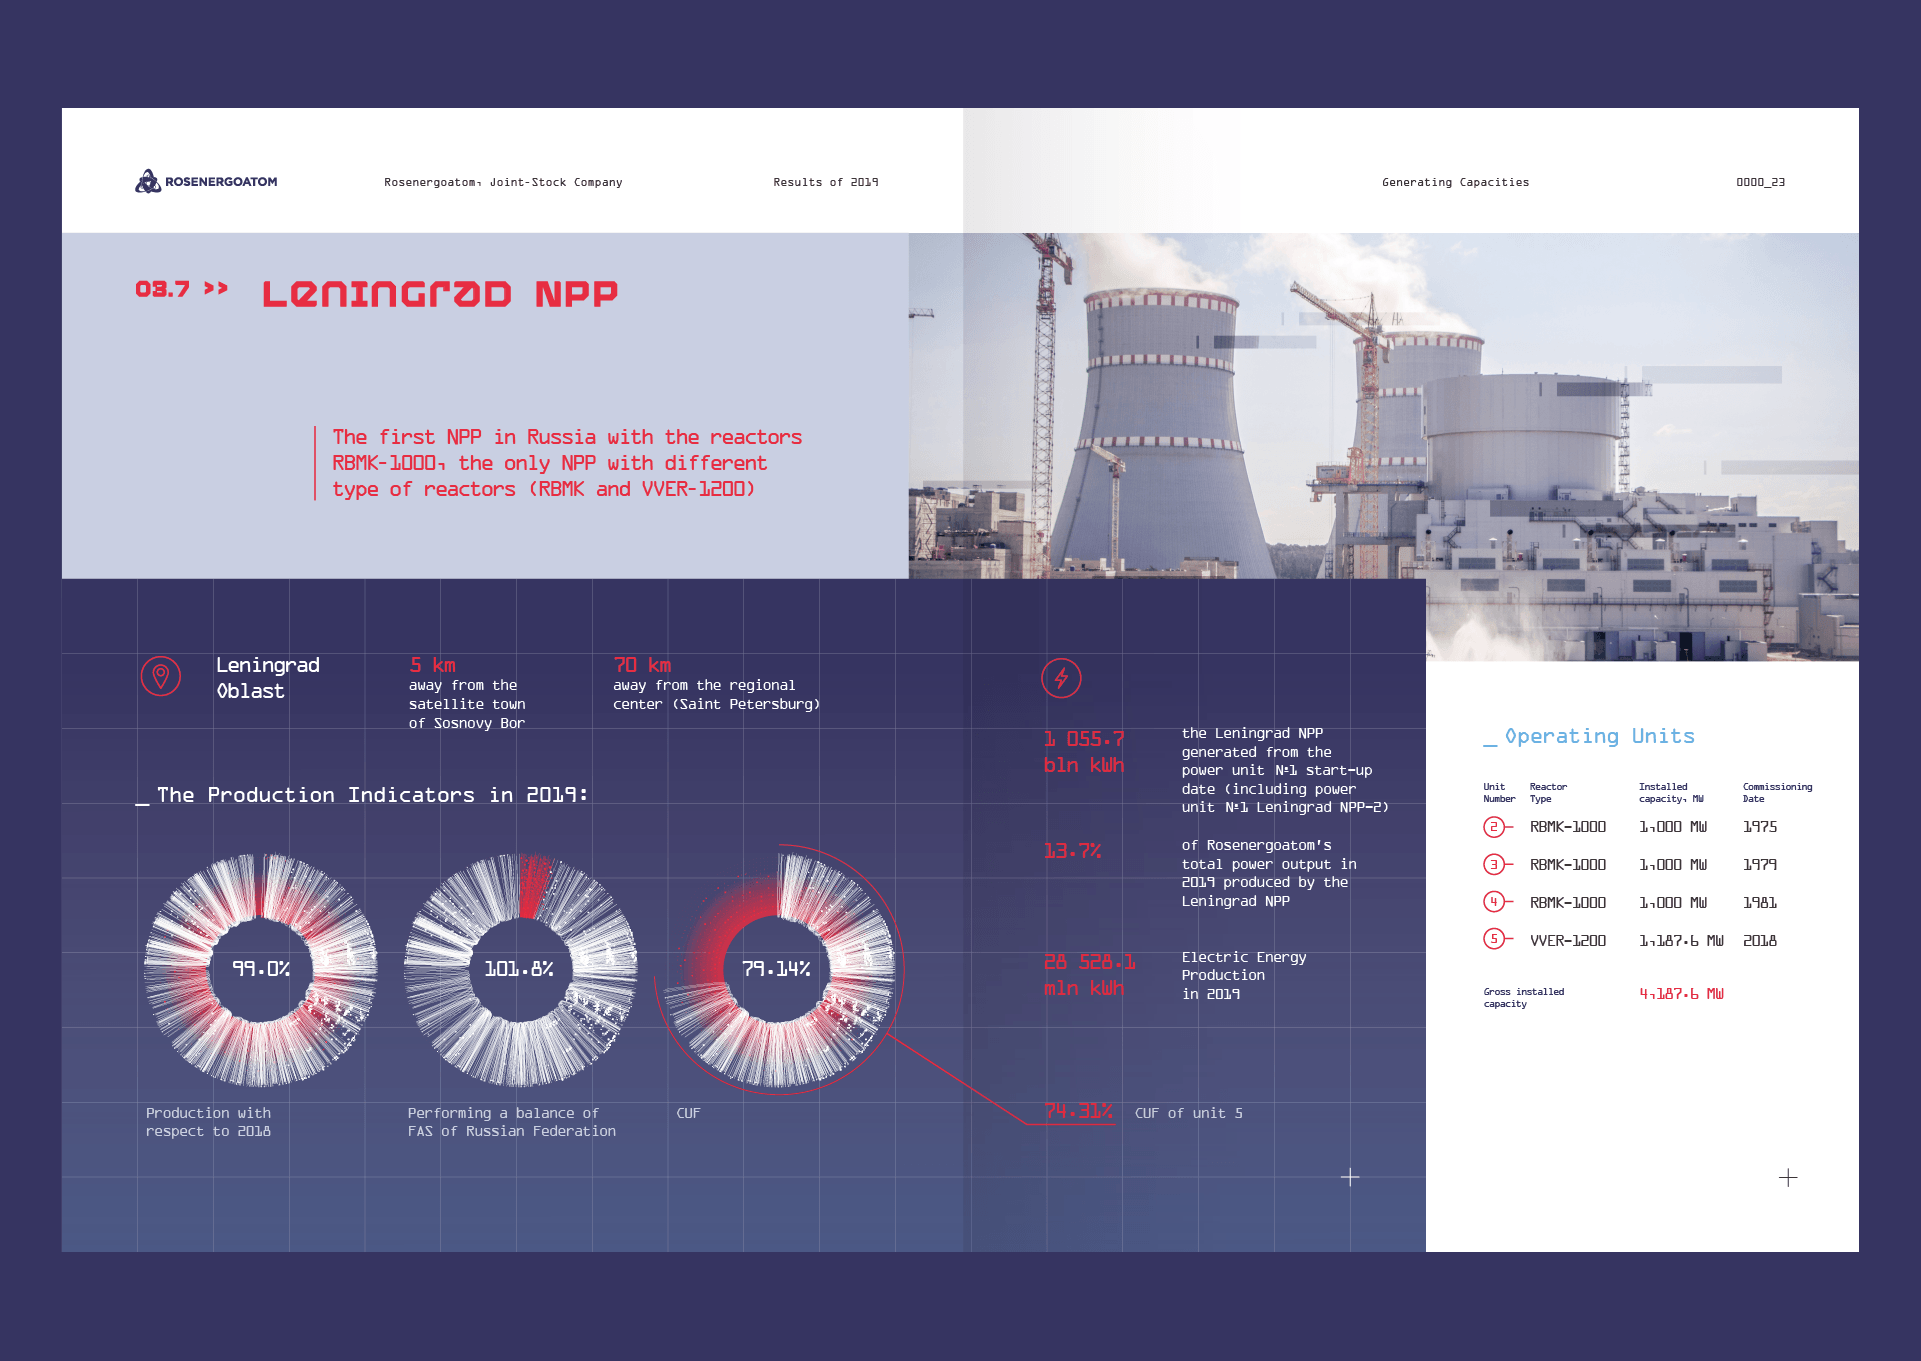1921x1361 pixels.
Task: Click the Rosenergoatom logo
Action: click(206, 181)
